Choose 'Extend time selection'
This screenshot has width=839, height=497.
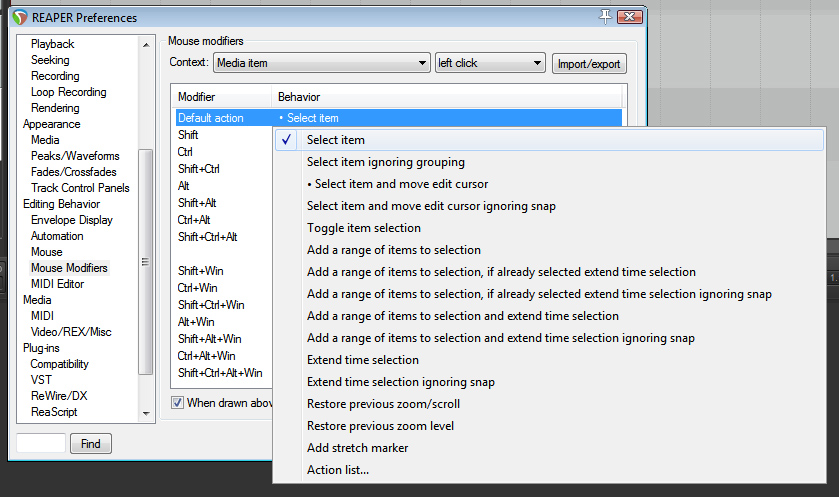(550, 360)
